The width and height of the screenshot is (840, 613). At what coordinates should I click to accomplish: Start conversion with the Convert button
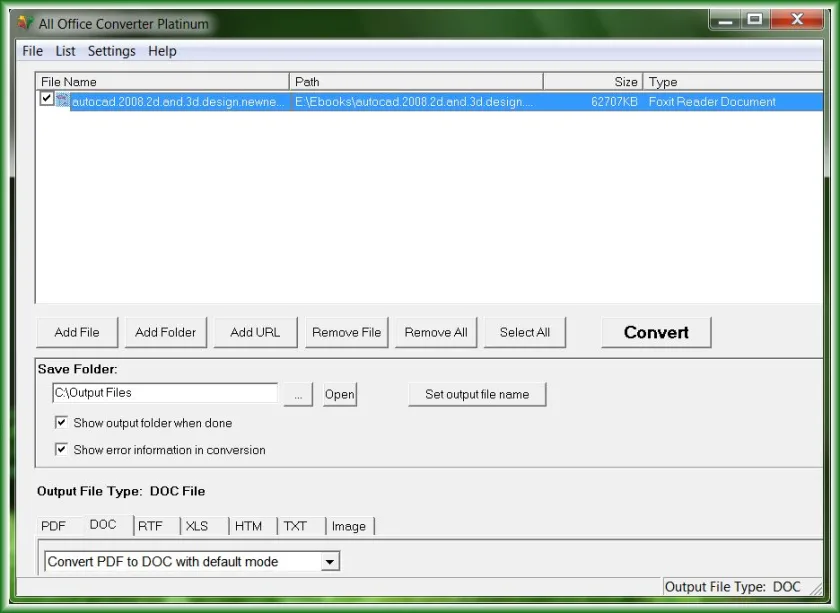coord(656,332)
